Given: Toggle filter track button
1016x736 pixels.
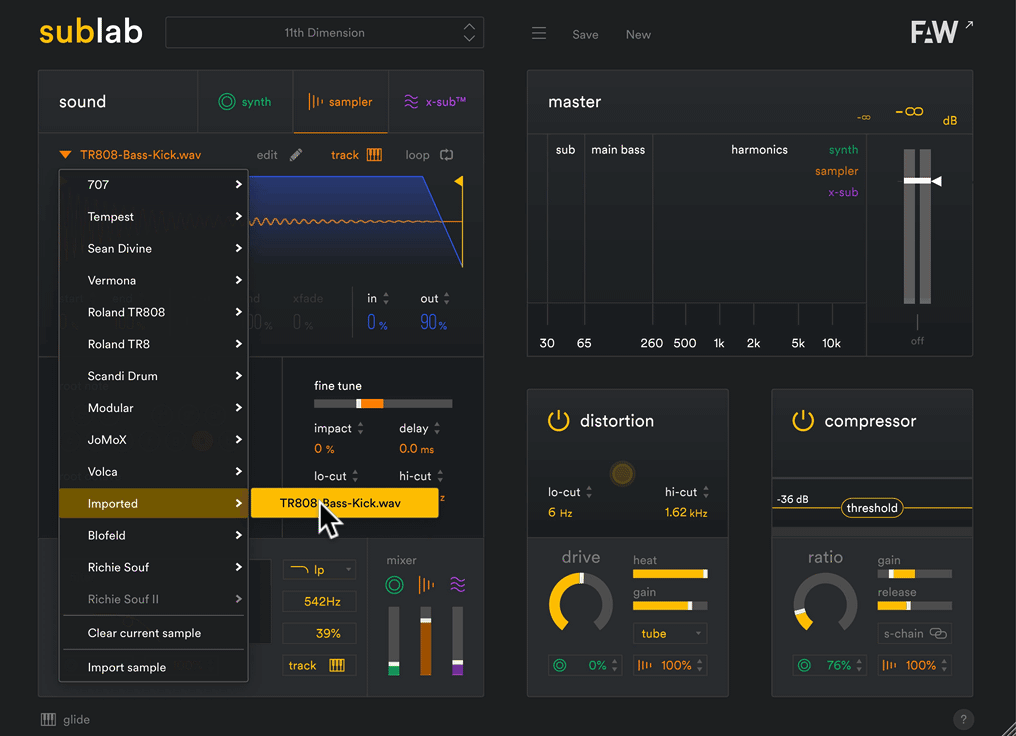Looking at the screenshot, I should click(319, 665).
